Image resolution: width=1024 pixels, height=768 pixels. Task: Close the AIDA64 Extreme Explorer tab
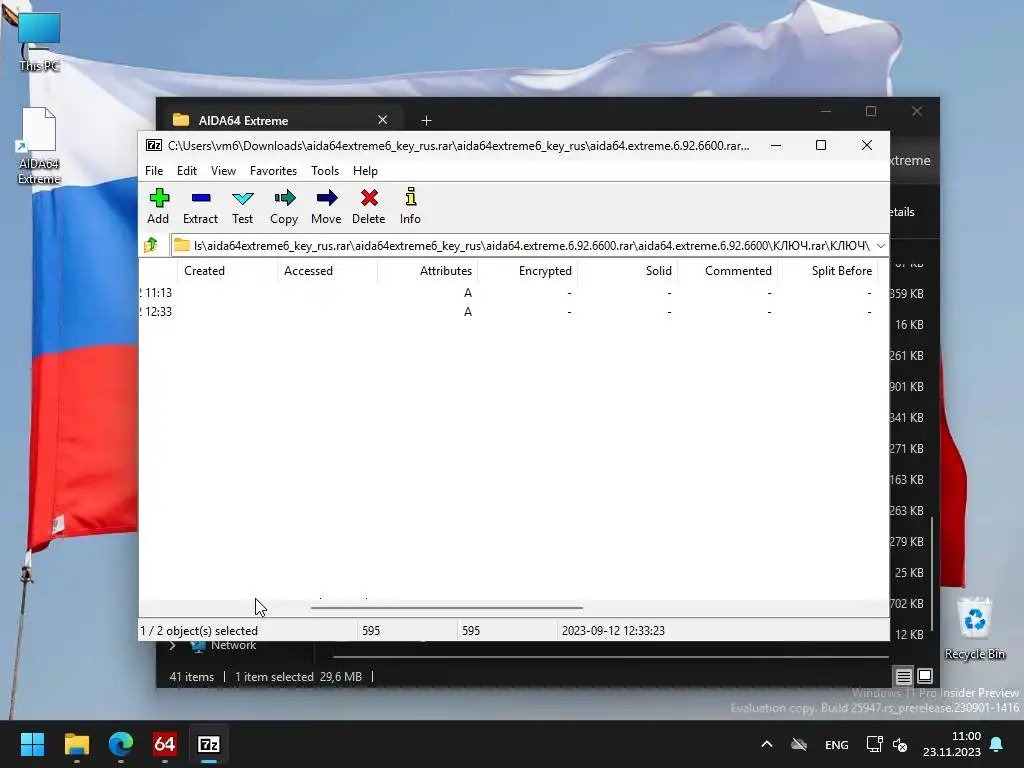pyautogui.click(x=383, y=120)
